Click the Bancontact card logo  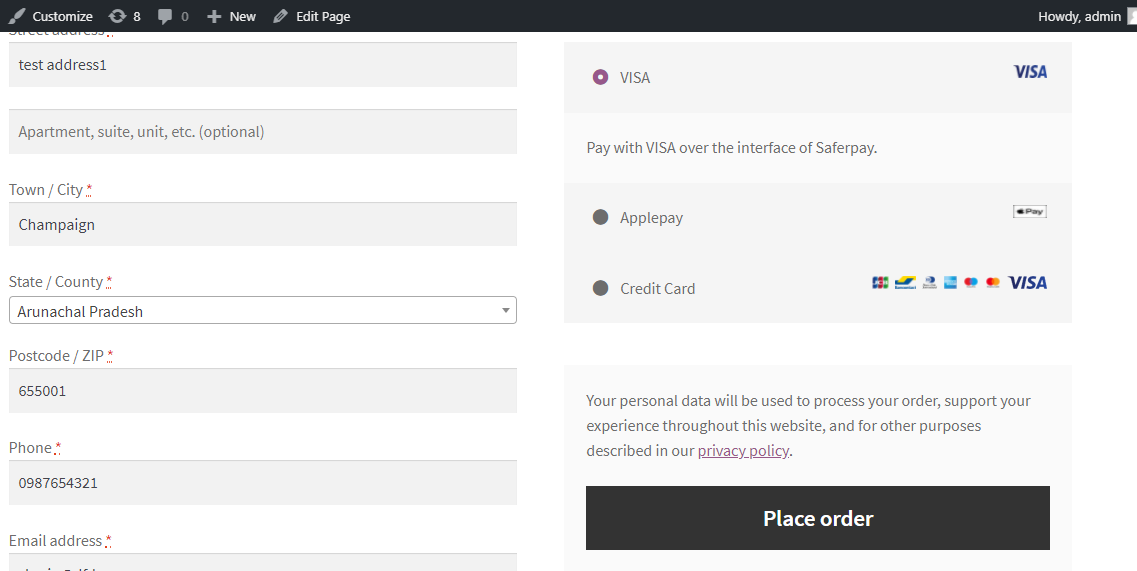point(905,283)
